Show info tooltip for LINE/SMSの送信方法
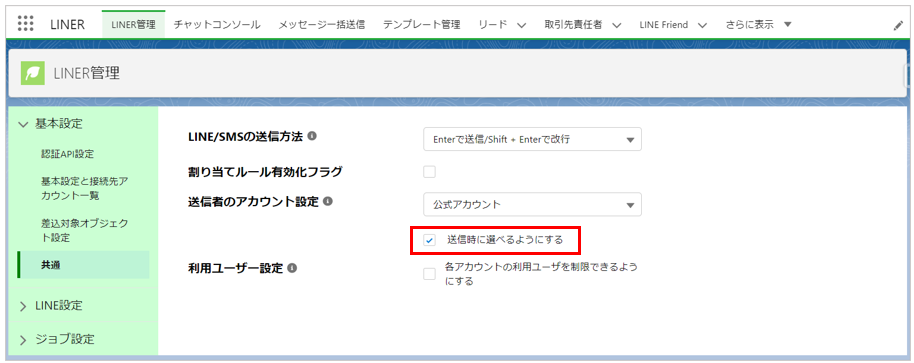 (x=312, y=136)
